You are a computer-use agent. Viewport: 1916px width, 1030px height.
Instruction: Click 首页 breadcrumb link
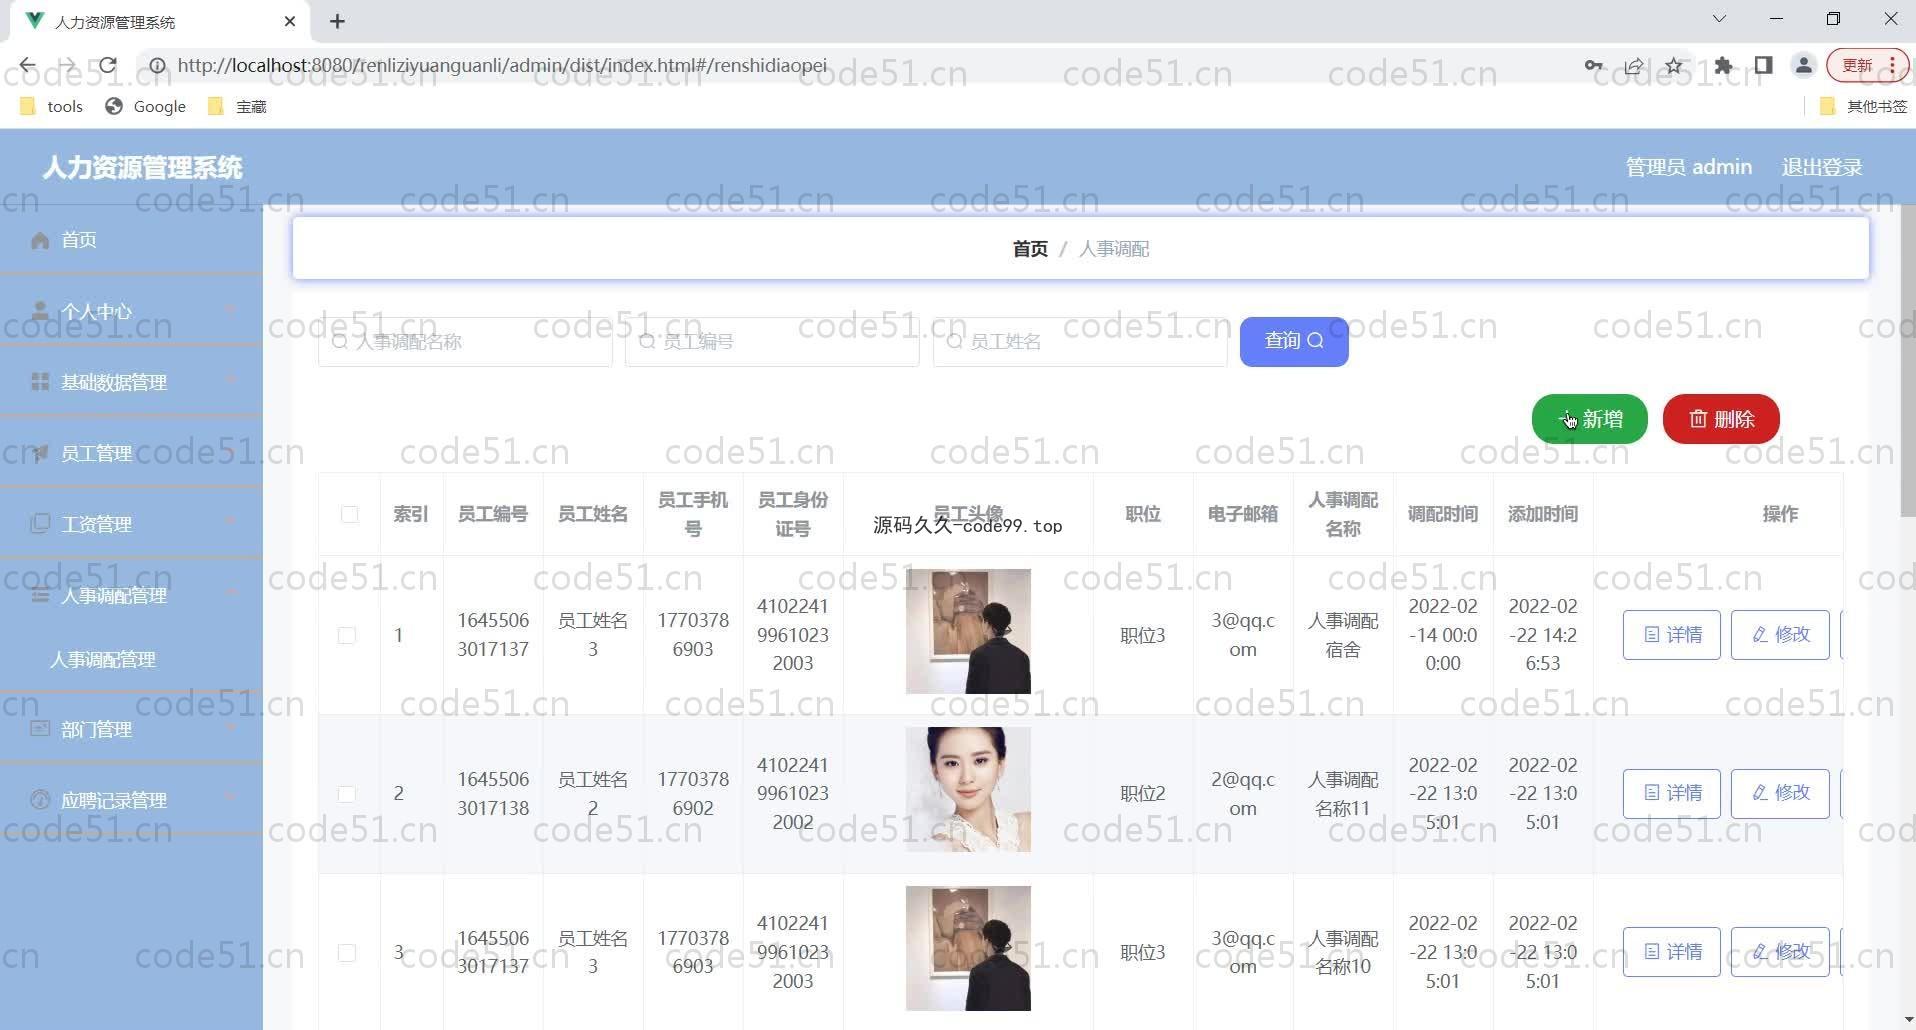coord(1030,249)
